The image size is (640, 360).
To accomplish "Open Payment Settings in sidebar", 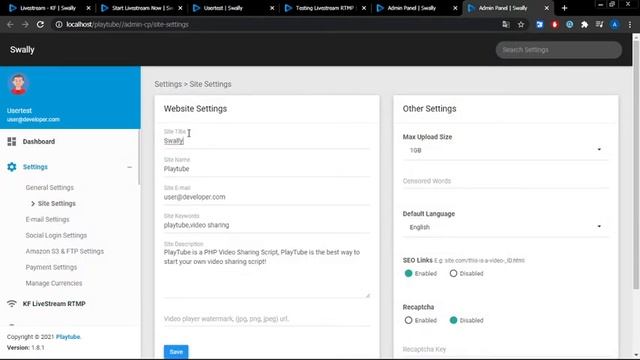I will coord(51,267).
